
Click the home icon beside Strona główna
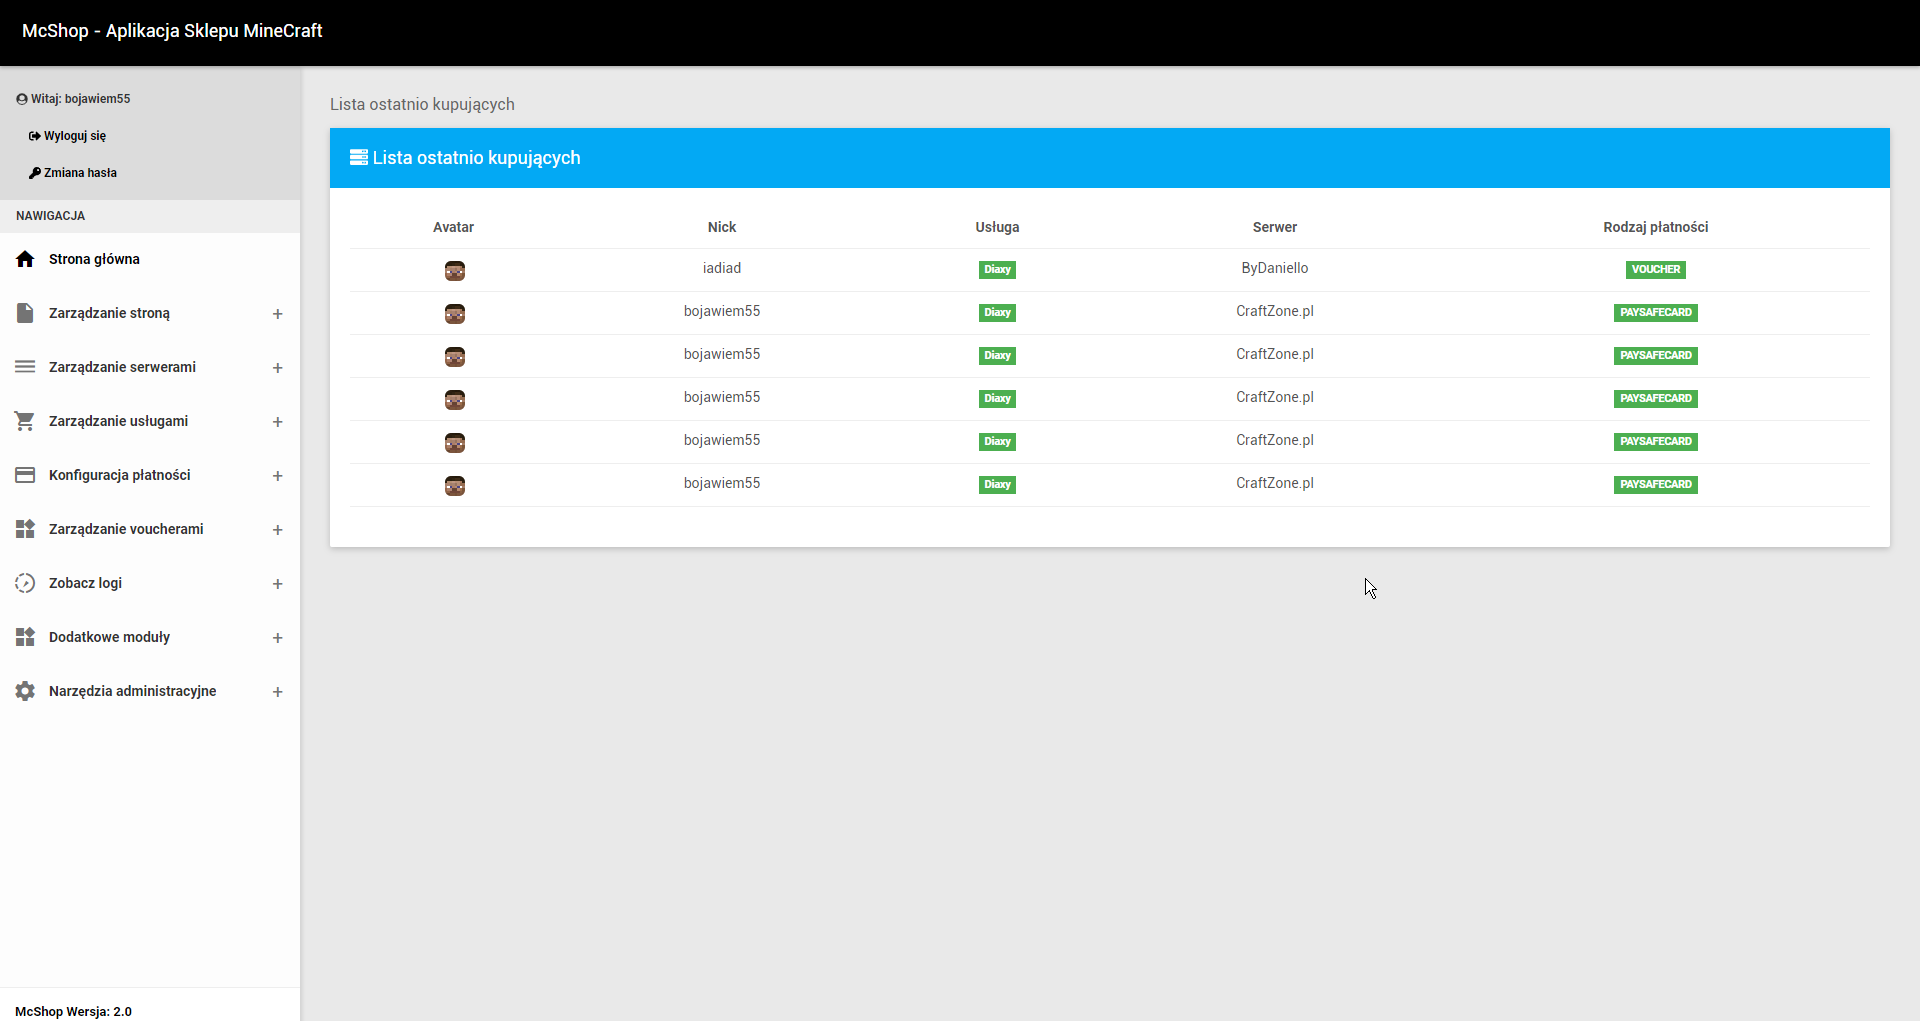[25, 259]
